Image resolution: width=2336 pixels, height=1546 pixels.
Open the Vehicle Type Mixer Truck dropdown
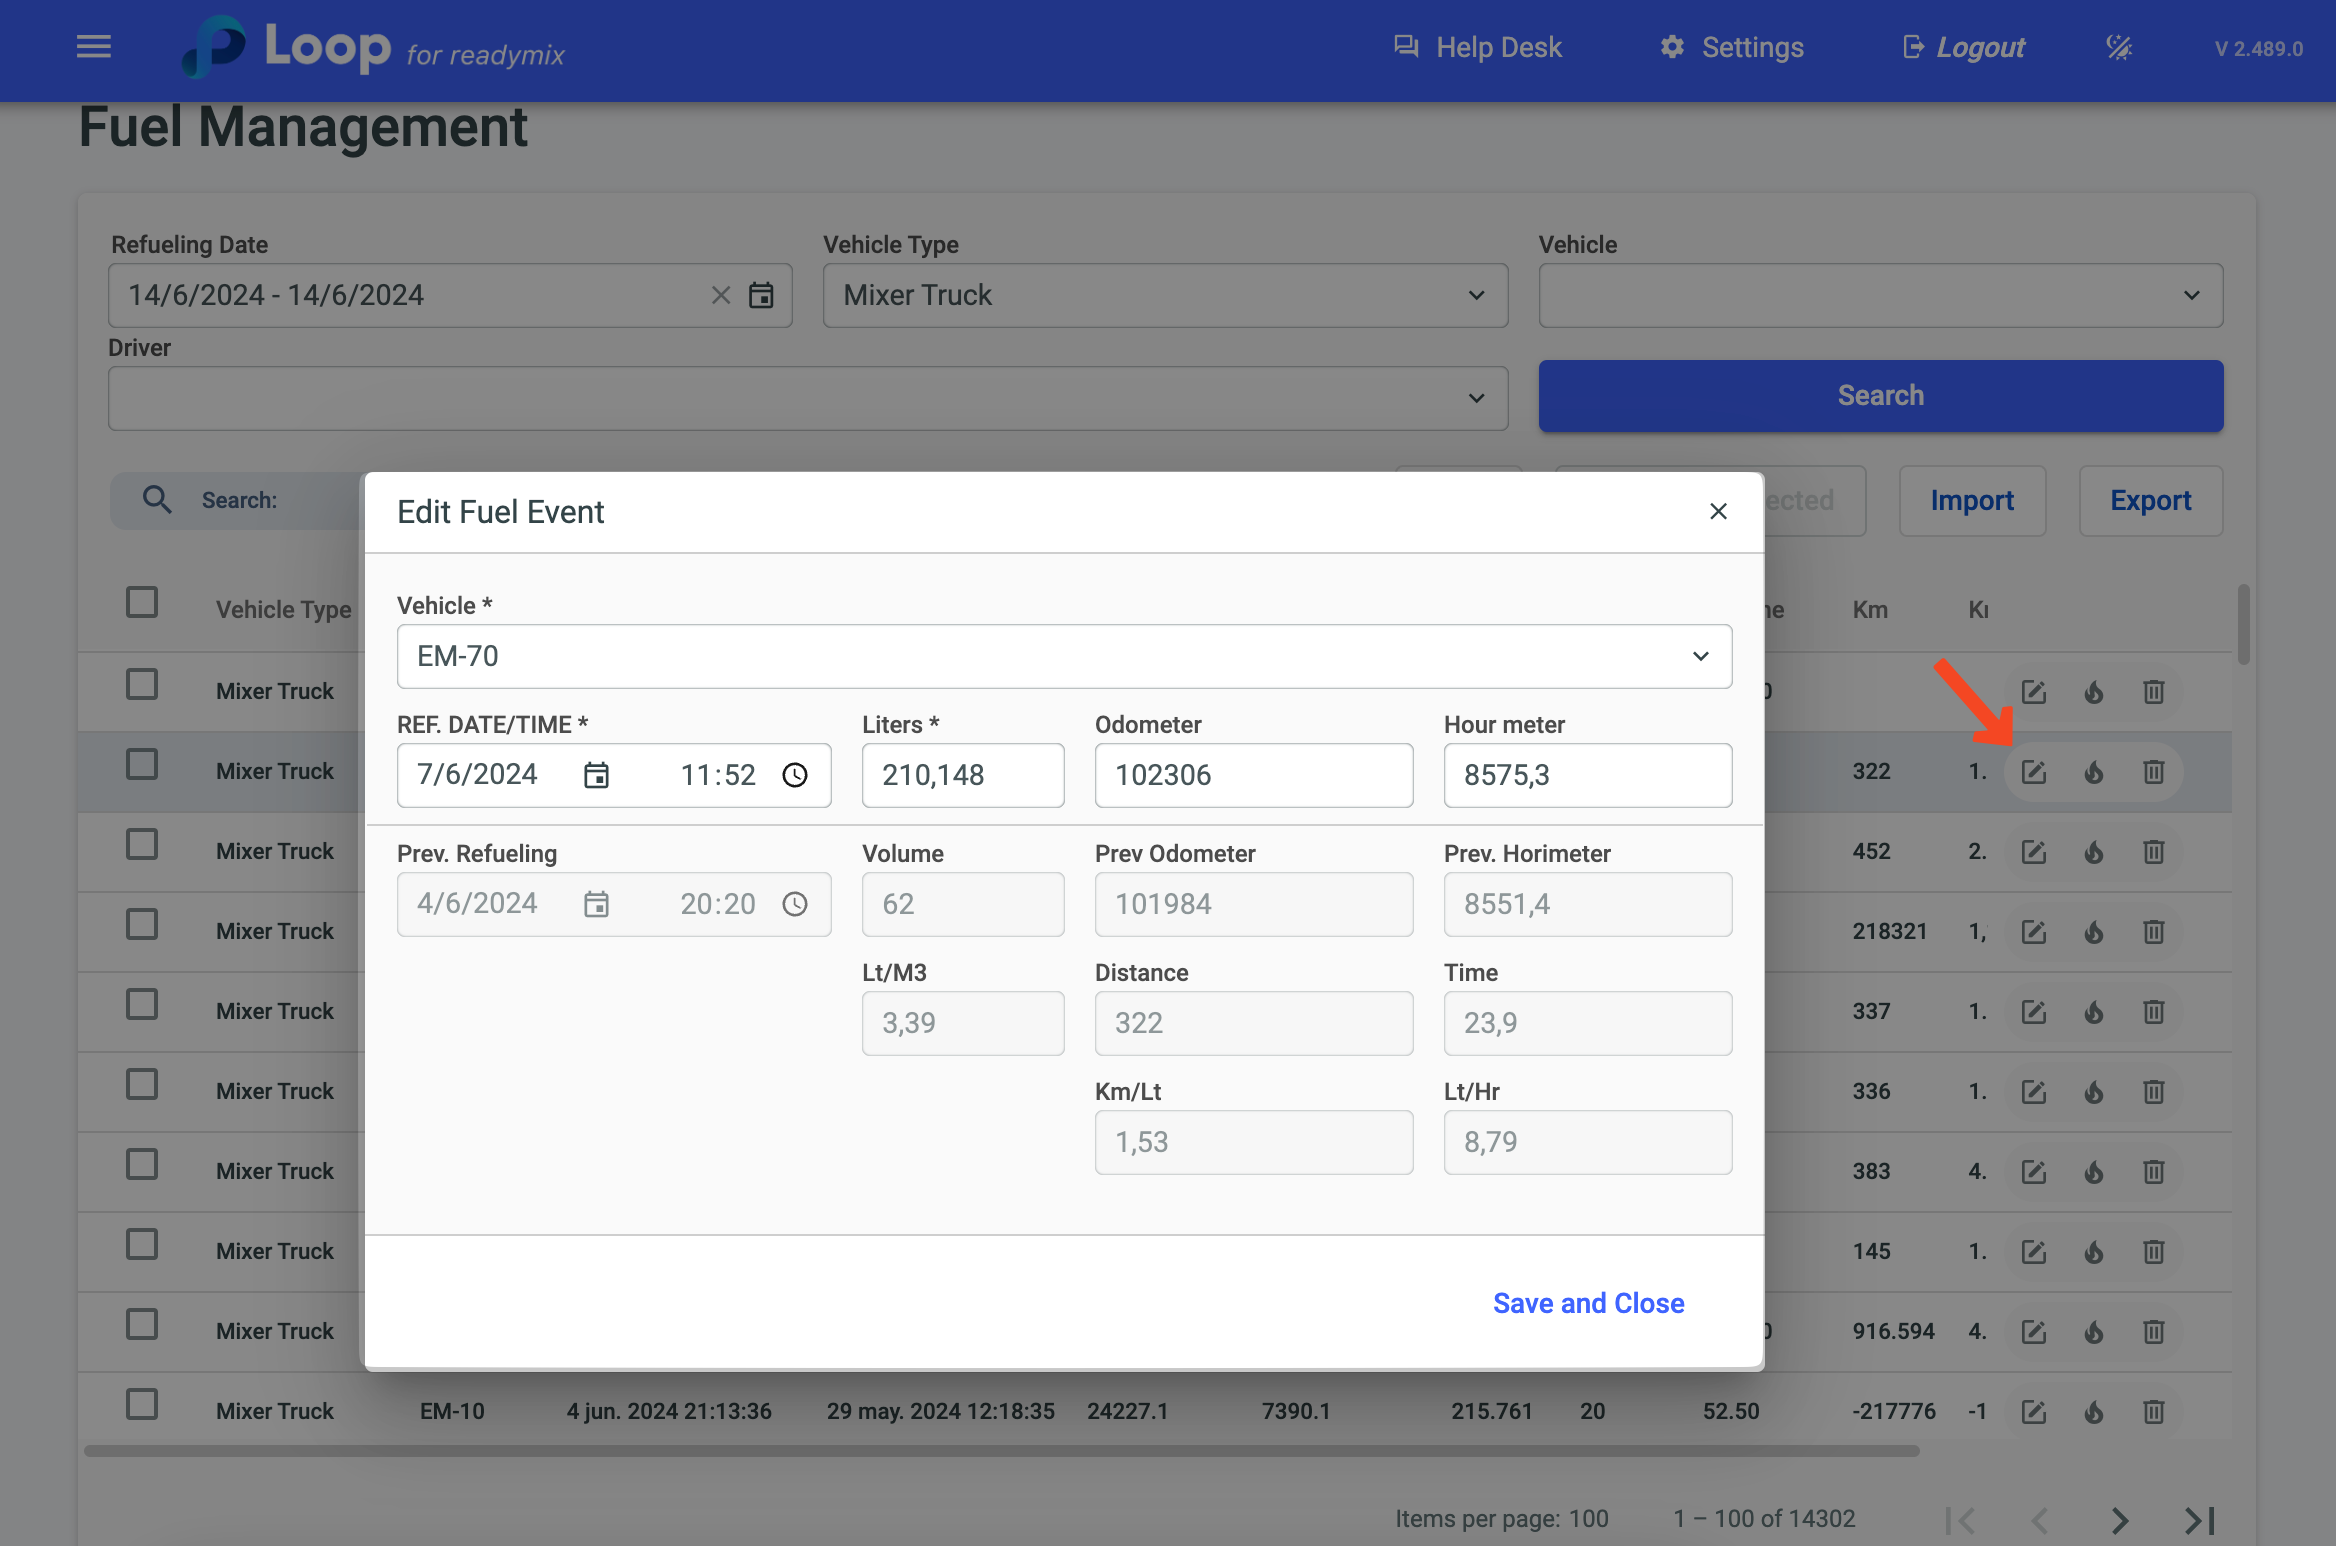click(1165, 295)
